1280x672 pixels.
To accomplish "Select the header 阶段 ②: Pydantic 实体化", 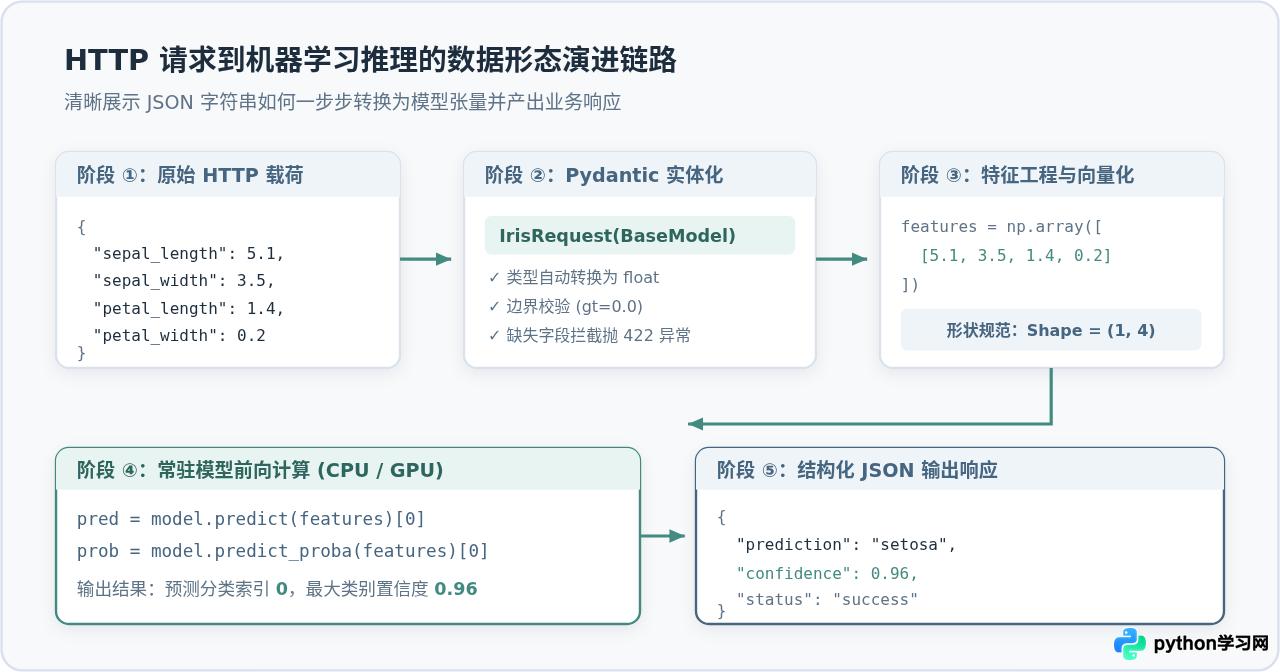I will point(603,175).
